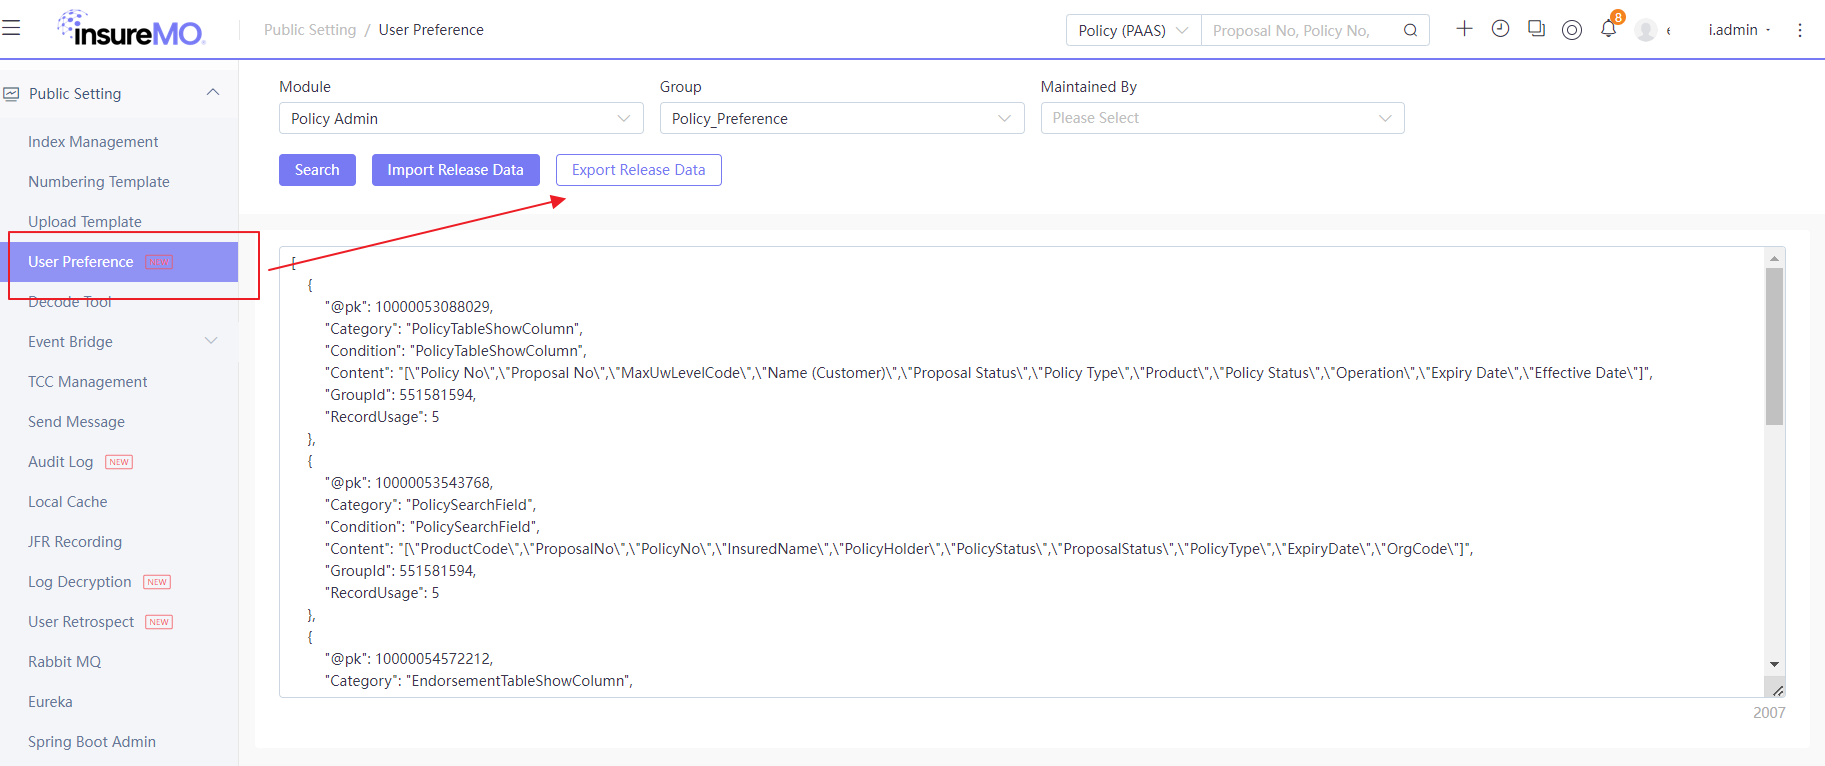Open the Policy (PAAS) search type dropdown
Screen dimensions: 1825x766
1134,30
